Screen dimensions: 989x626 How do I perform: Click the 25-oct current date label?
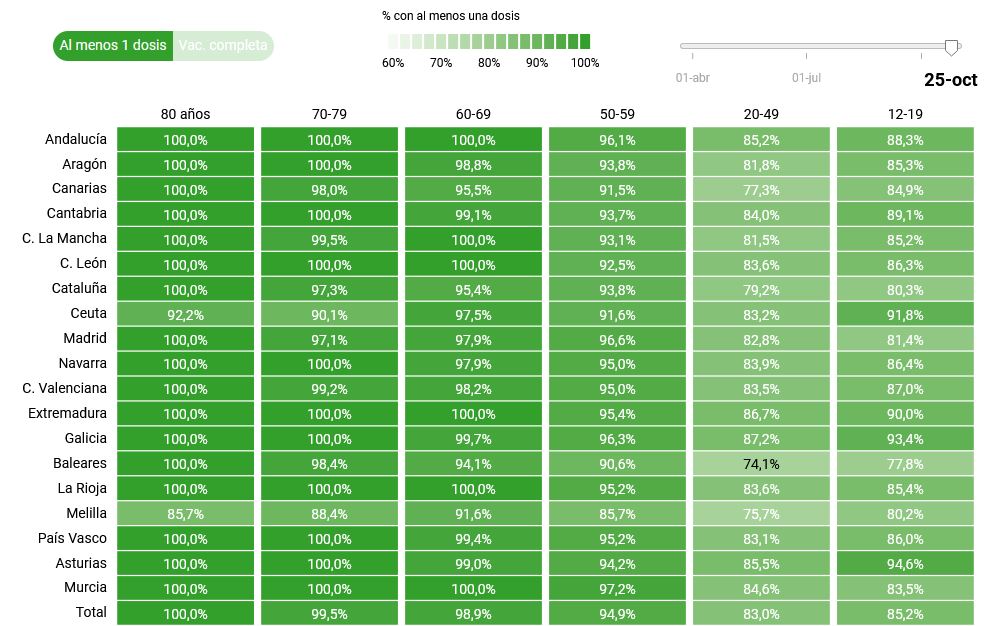[x=950, y=80]
